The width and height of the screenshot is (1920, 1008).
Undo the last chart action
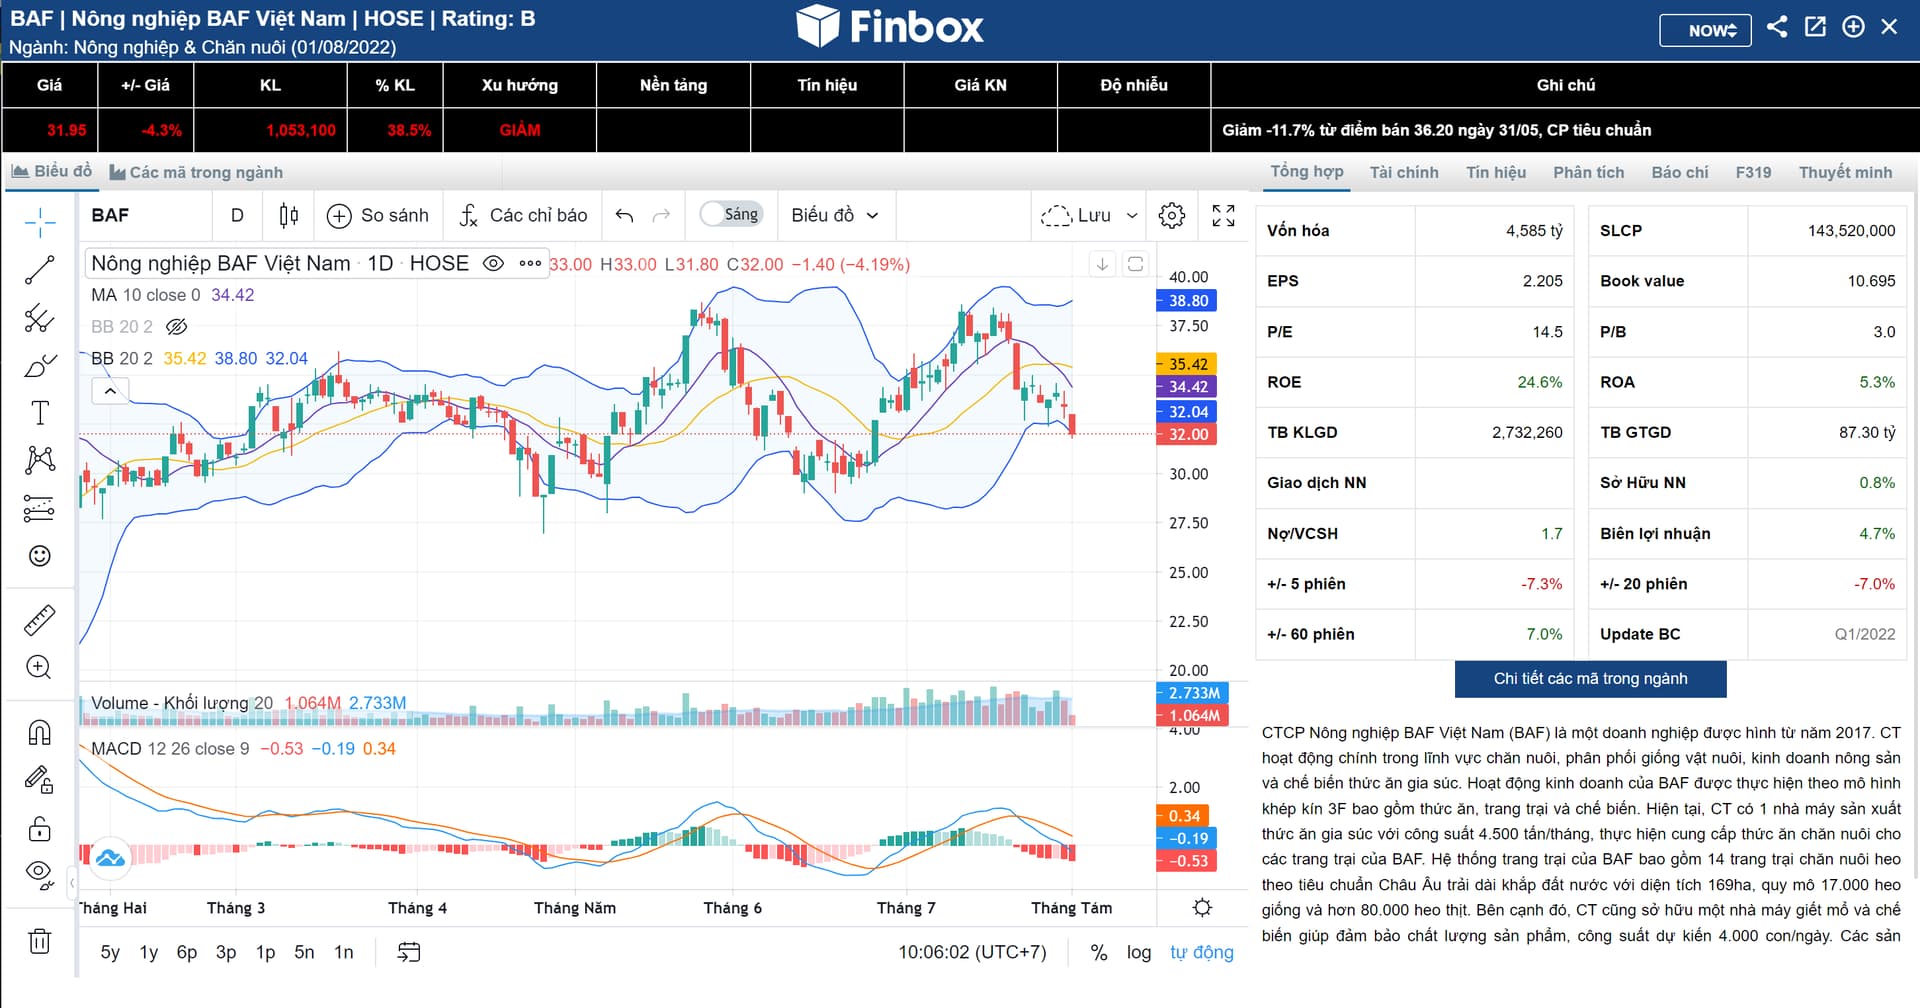(625, 215)
